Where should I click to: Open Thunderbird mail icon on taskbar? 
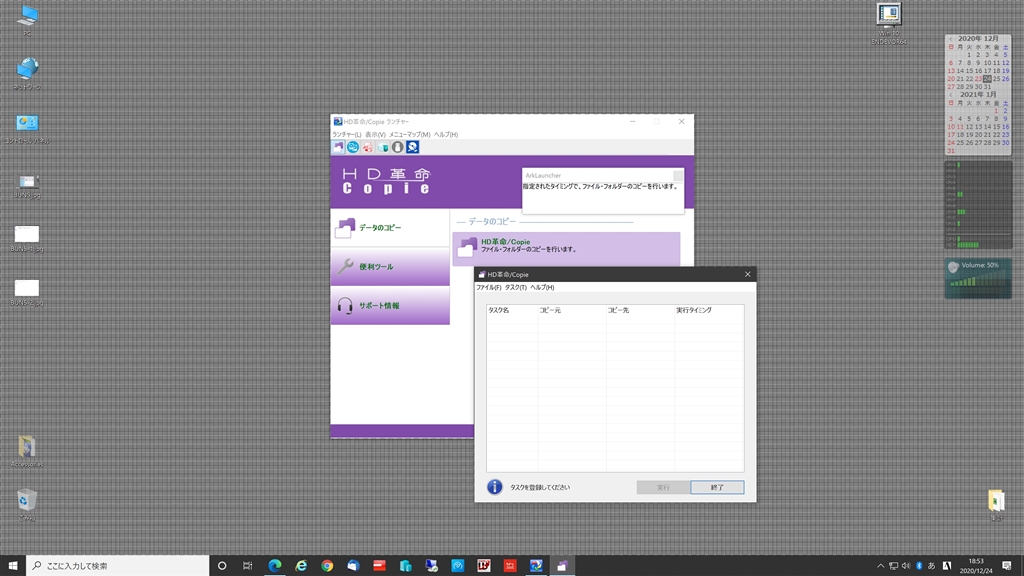click(353, 566)
